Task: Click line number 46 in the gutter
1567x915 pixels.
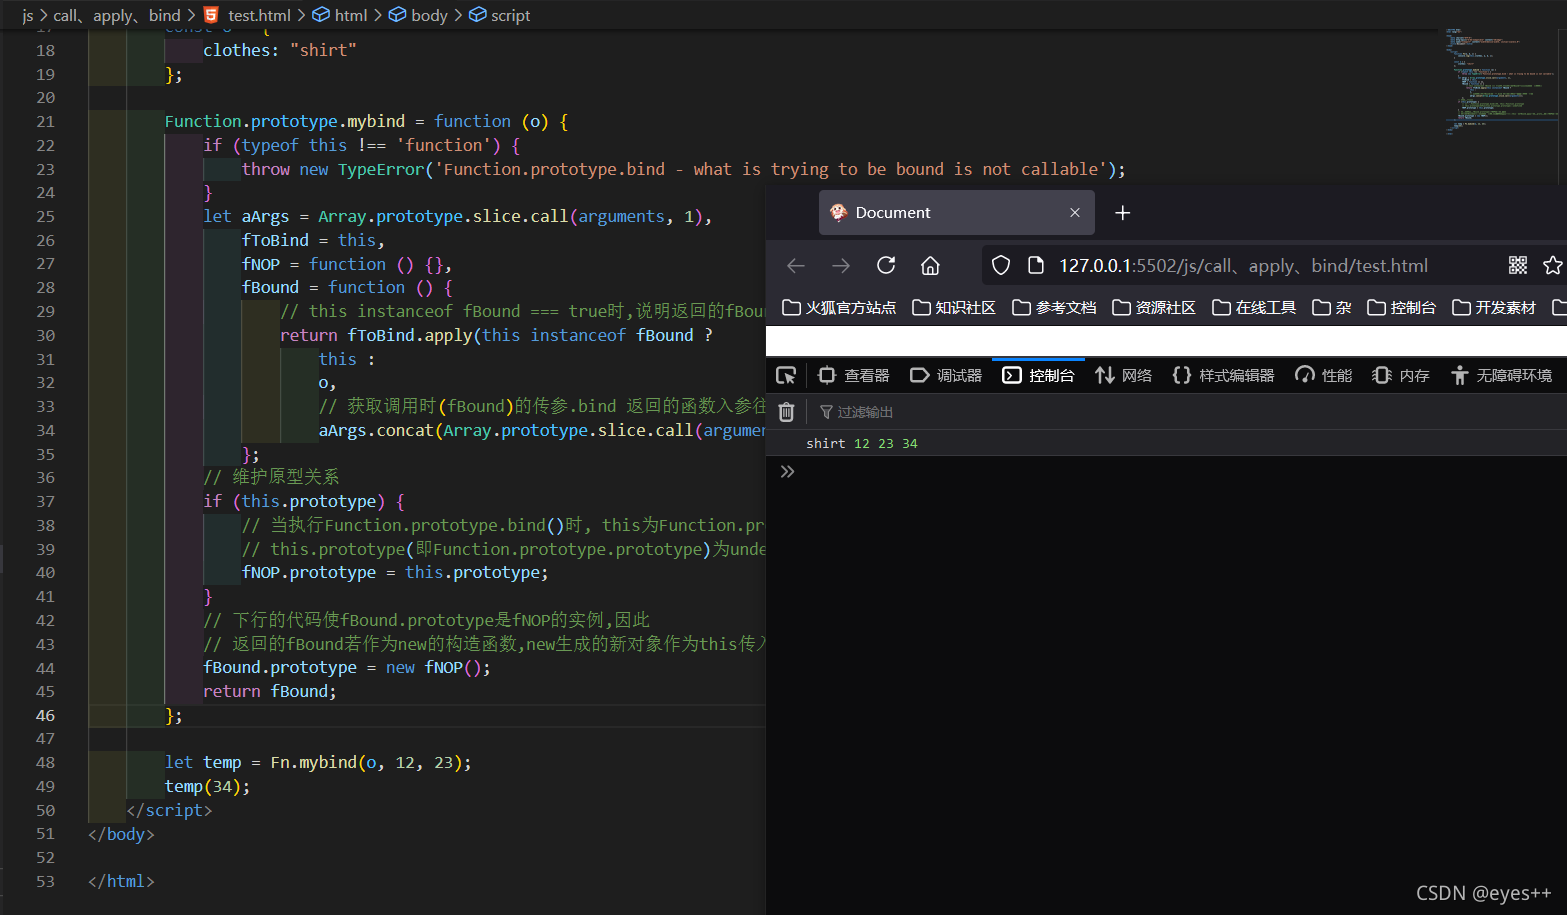Action: tap(46, 715)
